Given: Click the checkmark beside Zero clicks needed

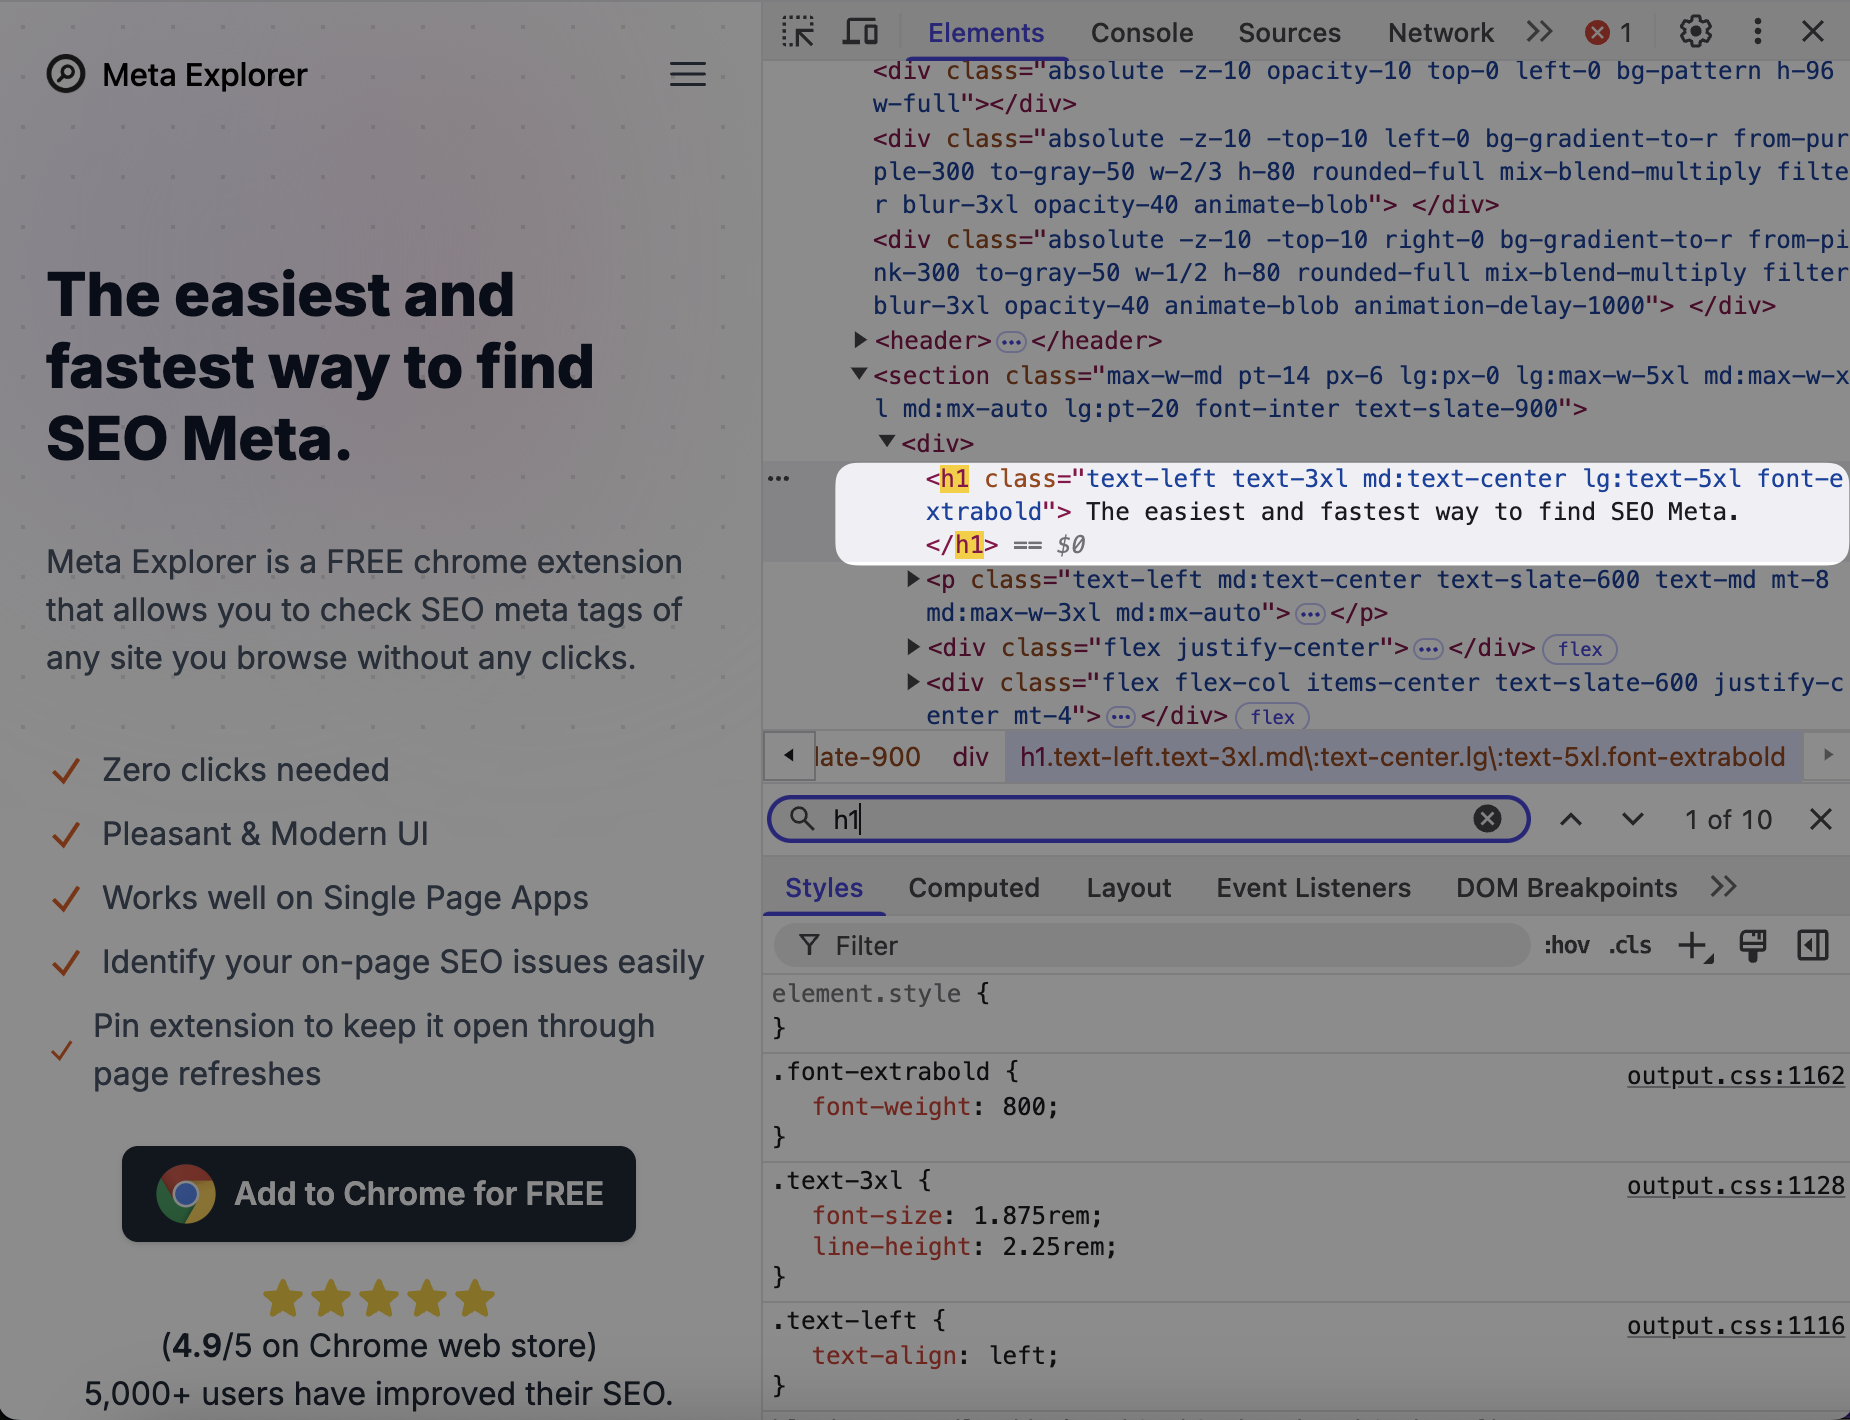Looking at the screenshot, I should 66,771.
